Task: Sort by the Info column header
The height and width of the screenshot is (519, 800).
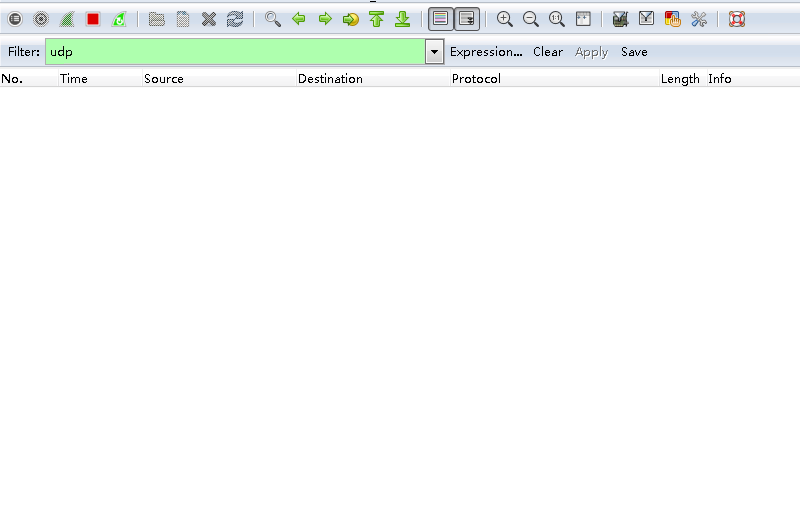Action: [754, 79]
